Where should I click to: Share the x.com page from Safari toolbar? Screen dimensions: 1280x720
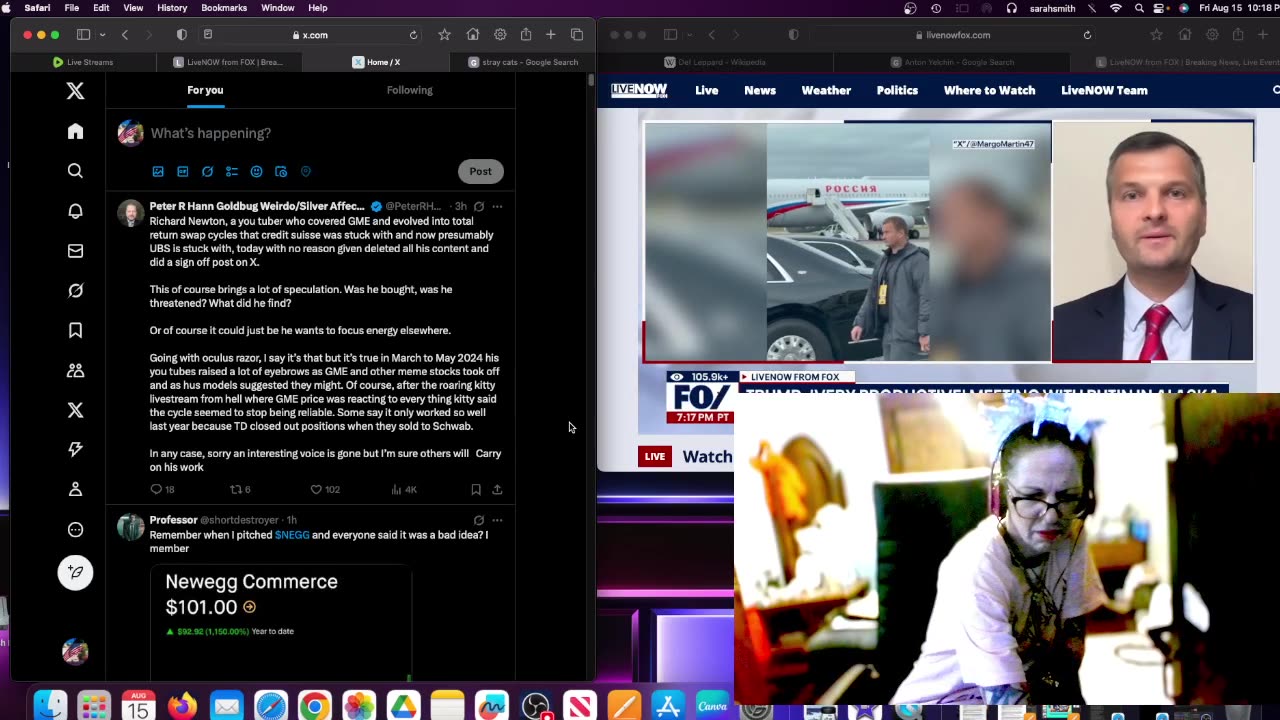tap(525, 35)
